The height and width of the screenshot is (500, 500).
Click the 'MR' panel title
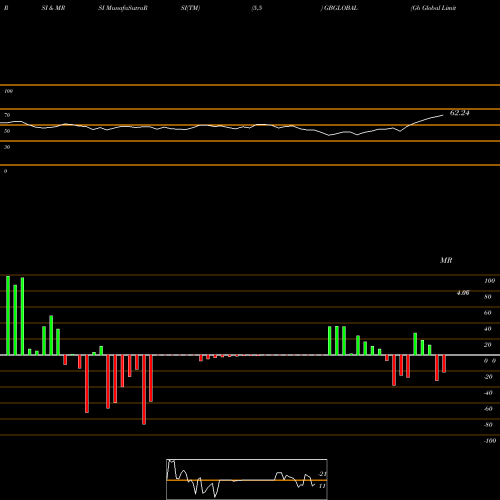coord(446,260)
